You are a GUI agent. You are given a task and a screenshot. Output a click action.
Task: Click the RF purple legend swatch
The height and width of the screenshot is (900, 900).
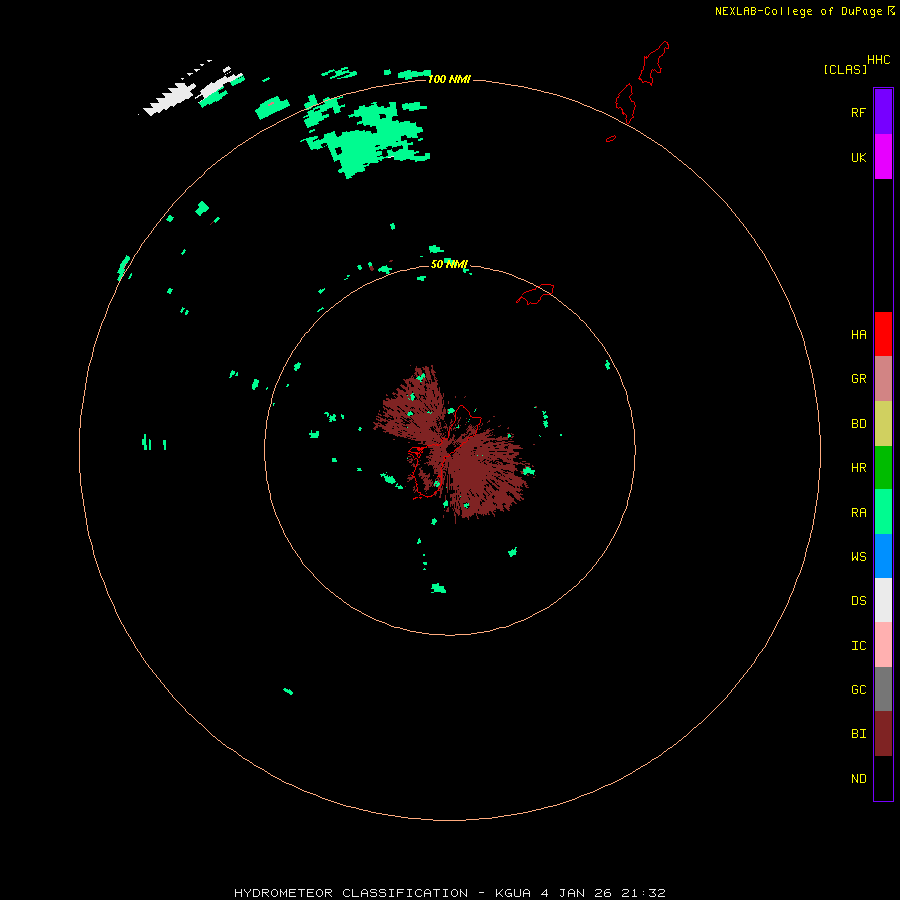tap(883, 112)
